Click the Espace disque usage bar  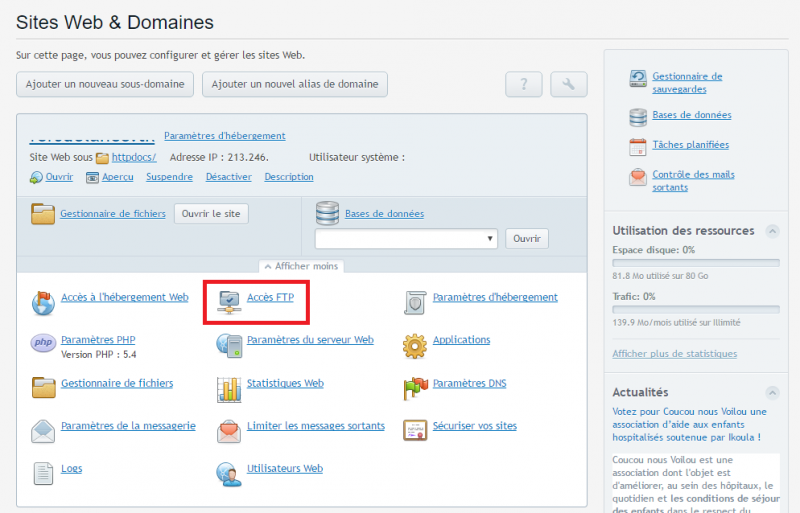point(695,263)
